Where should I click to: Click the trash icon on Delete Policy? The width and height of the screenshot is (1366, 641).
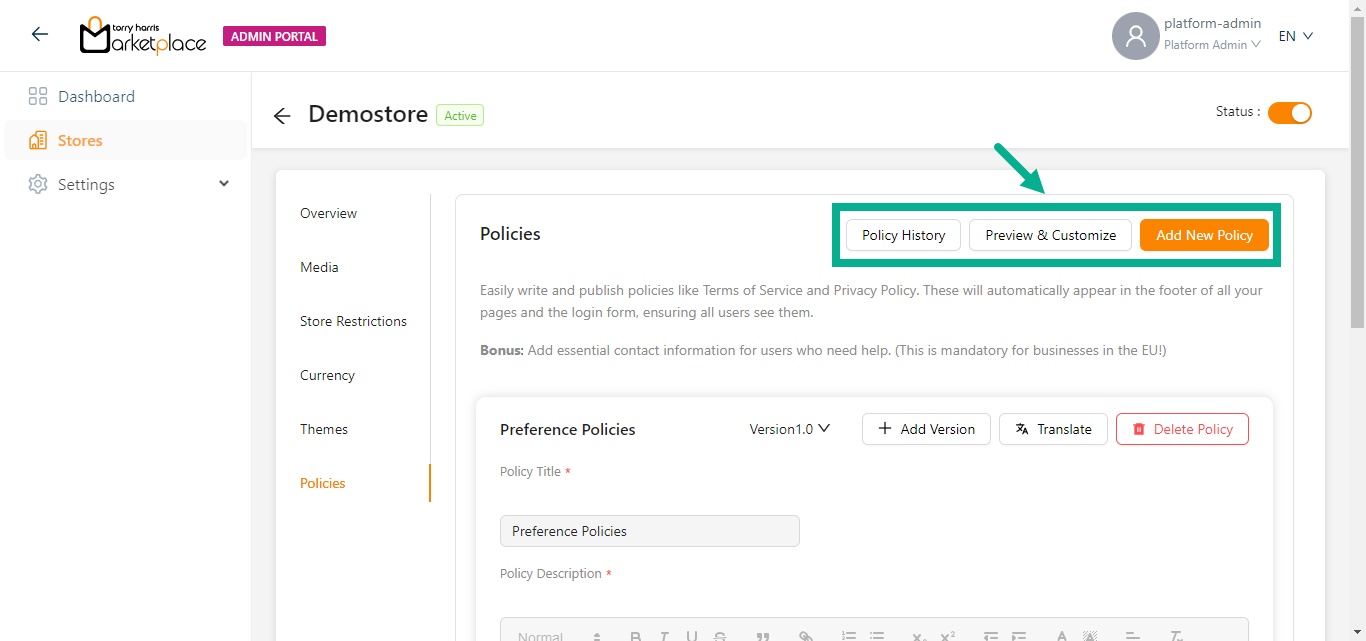pos(1139,429)
